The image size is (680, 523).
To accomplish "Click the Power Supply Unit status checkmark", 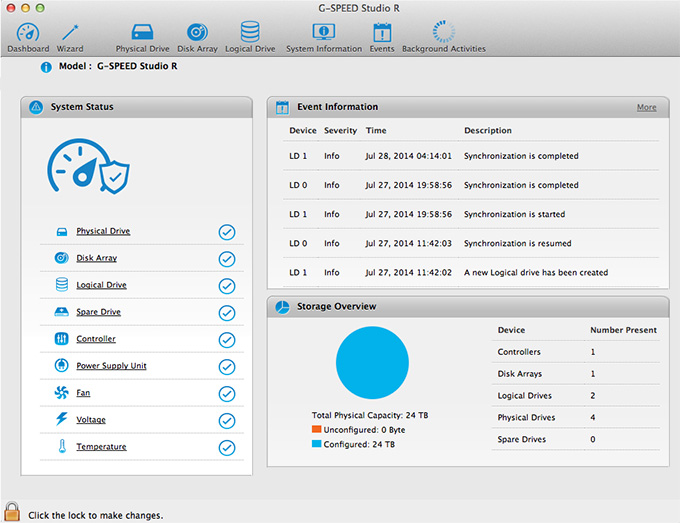I will click(227, 367).
